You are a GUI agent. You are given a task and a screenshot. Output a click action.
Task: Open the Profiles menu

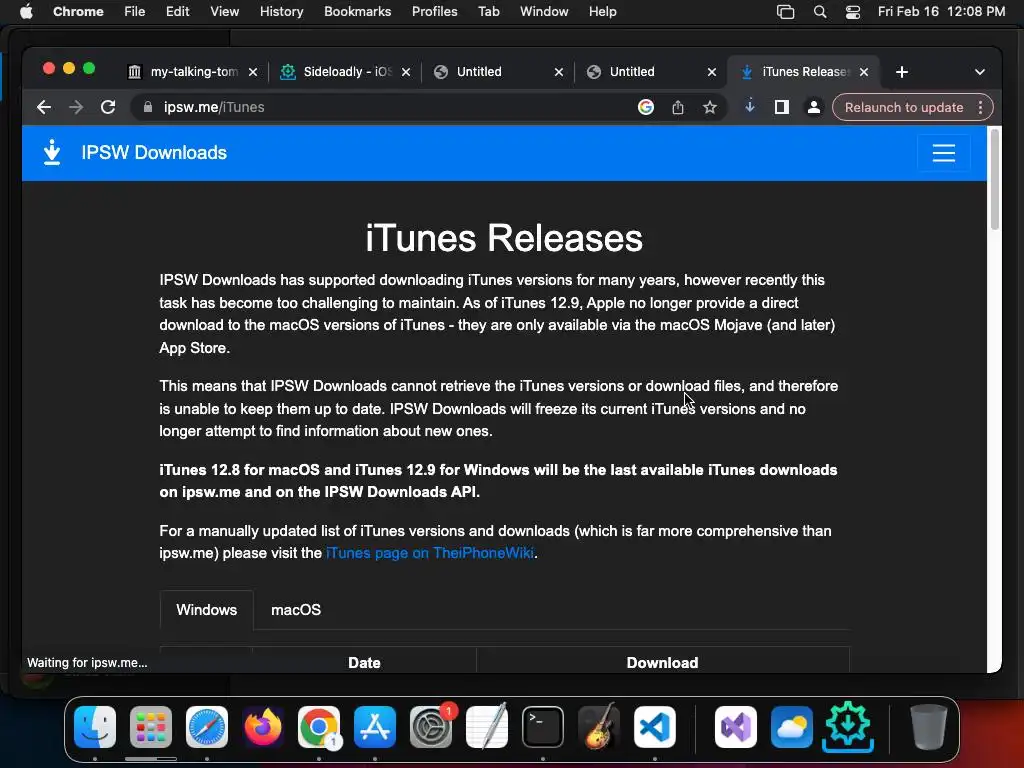click(434, 12)
